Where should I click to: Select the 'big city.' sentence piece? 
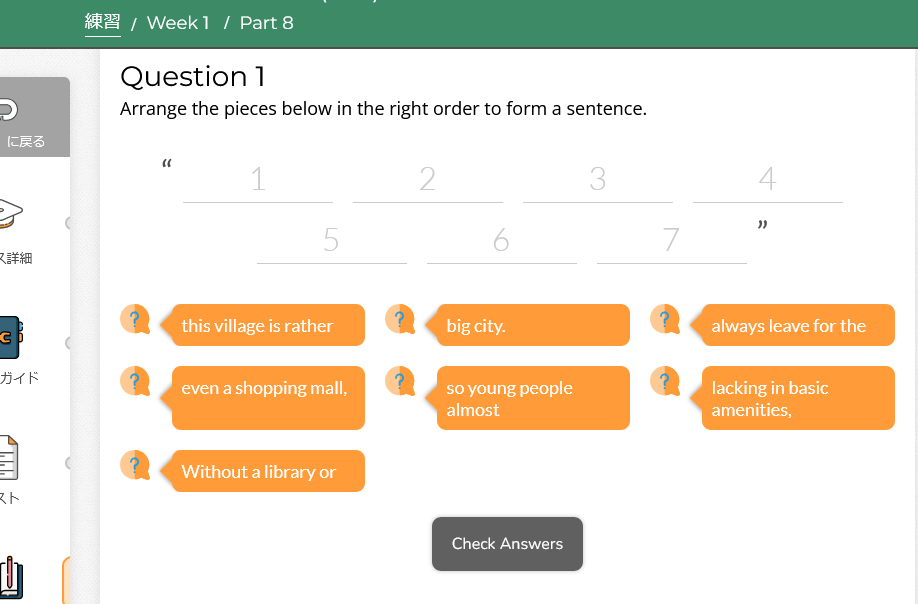click(x=532, y=326)
